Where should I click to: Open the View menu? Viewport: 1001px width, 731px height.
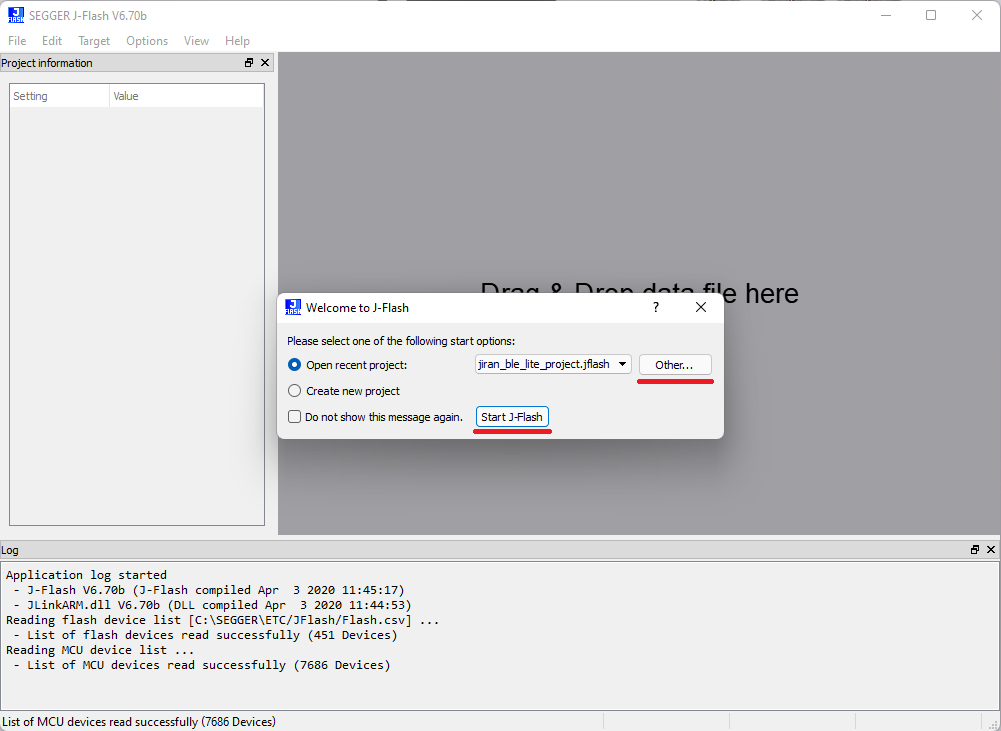pos(196,41)
